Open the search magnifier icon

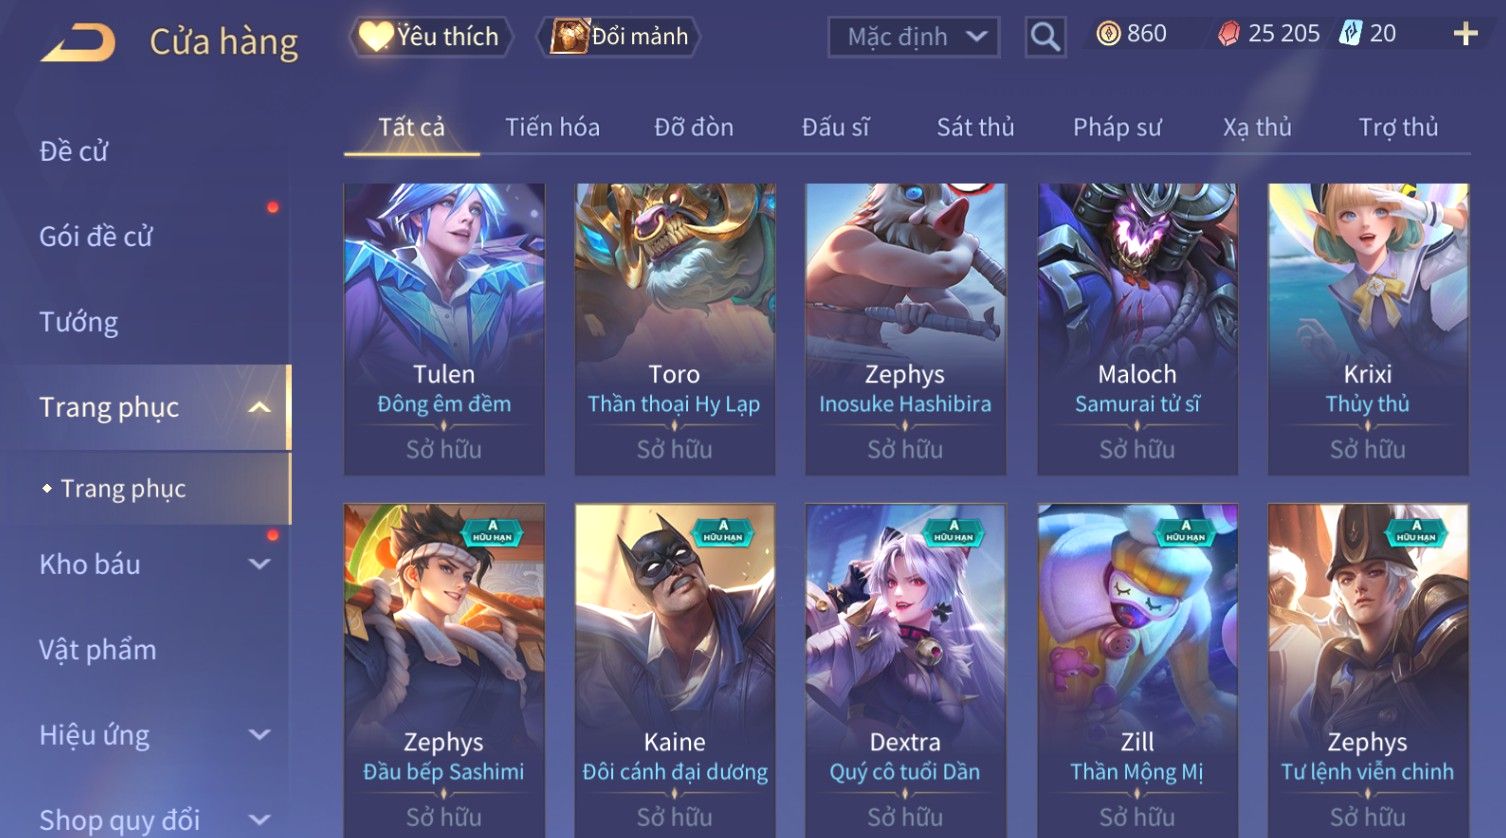[x=1045, y=37]
